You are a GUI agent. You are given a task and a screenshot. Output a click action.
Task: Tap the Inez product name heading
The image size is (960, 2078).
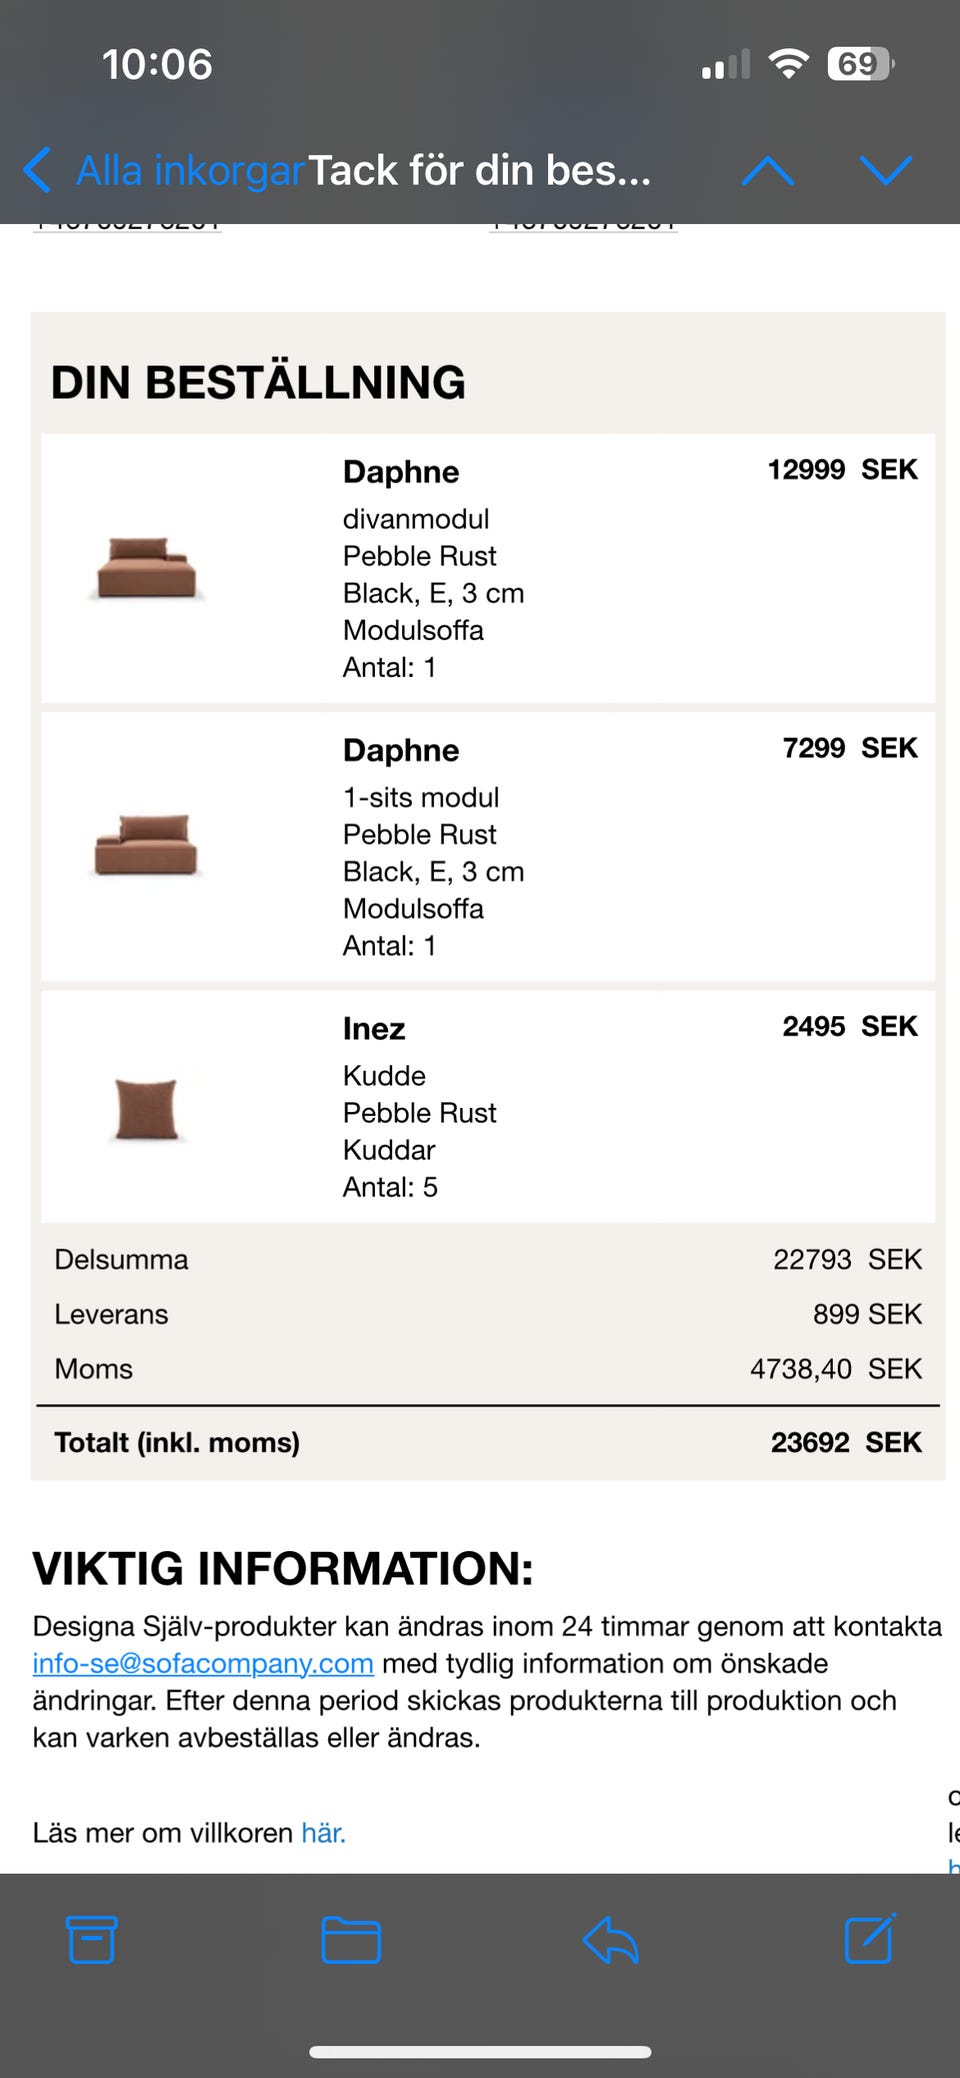click(x=374, y=1029)
